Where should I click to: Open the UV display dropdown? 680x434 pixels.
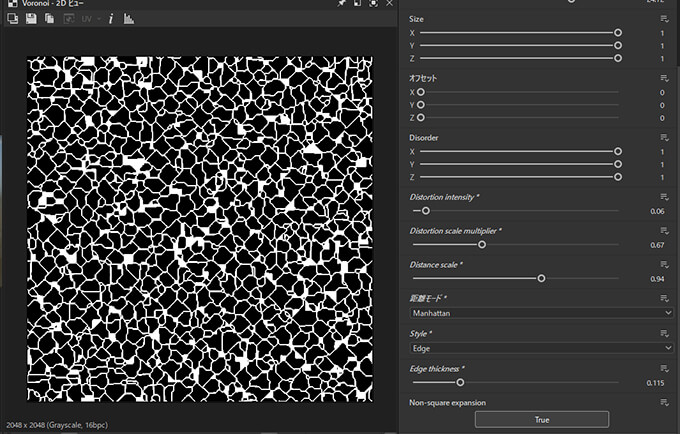(x=90, y=19)
